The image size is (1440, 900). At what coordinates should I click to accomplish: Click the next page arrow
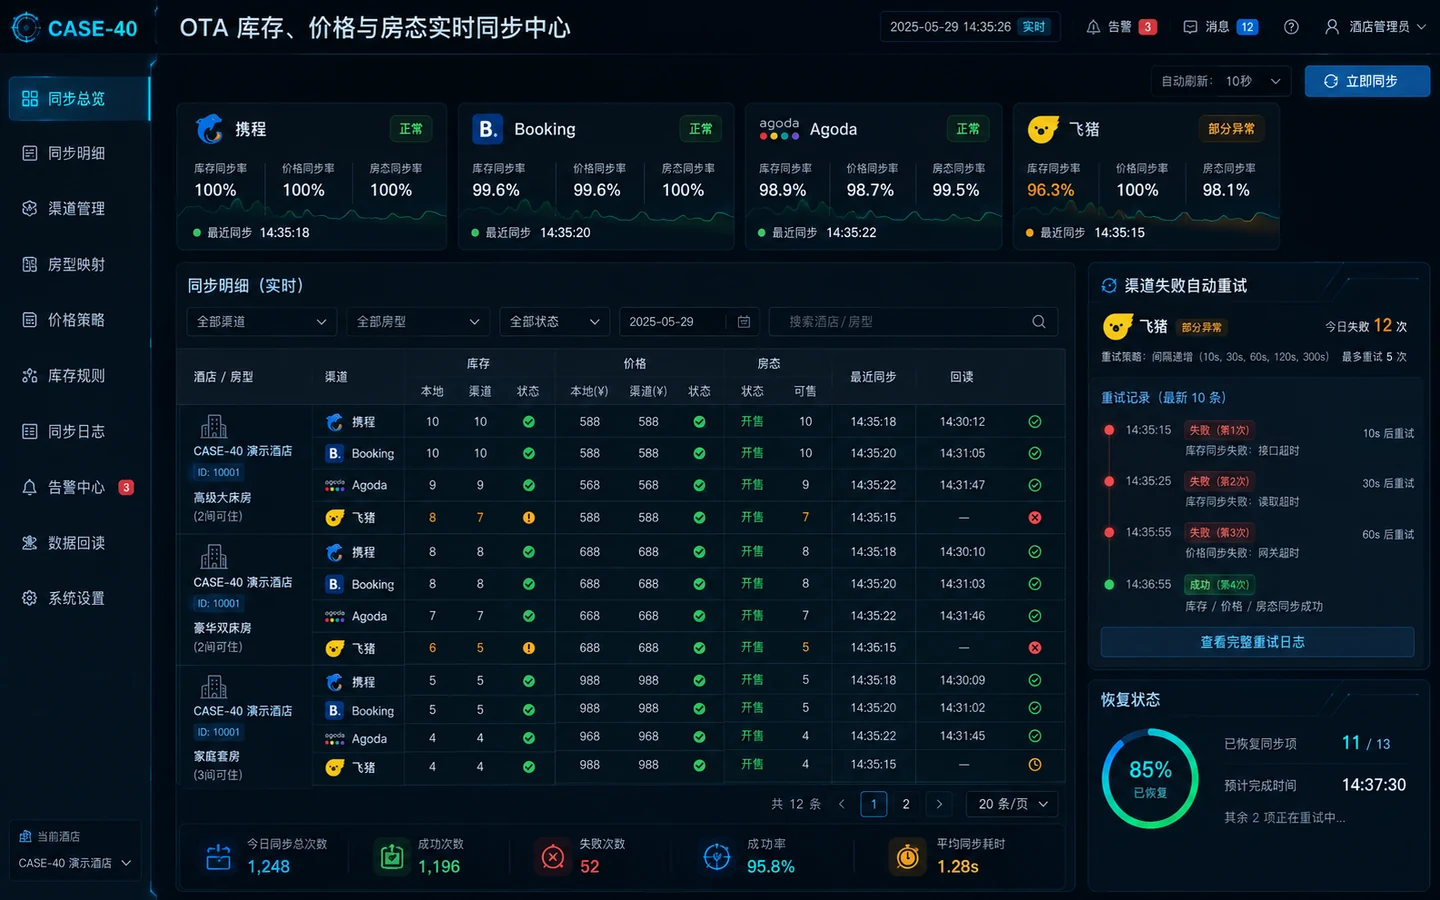[939, 804]
